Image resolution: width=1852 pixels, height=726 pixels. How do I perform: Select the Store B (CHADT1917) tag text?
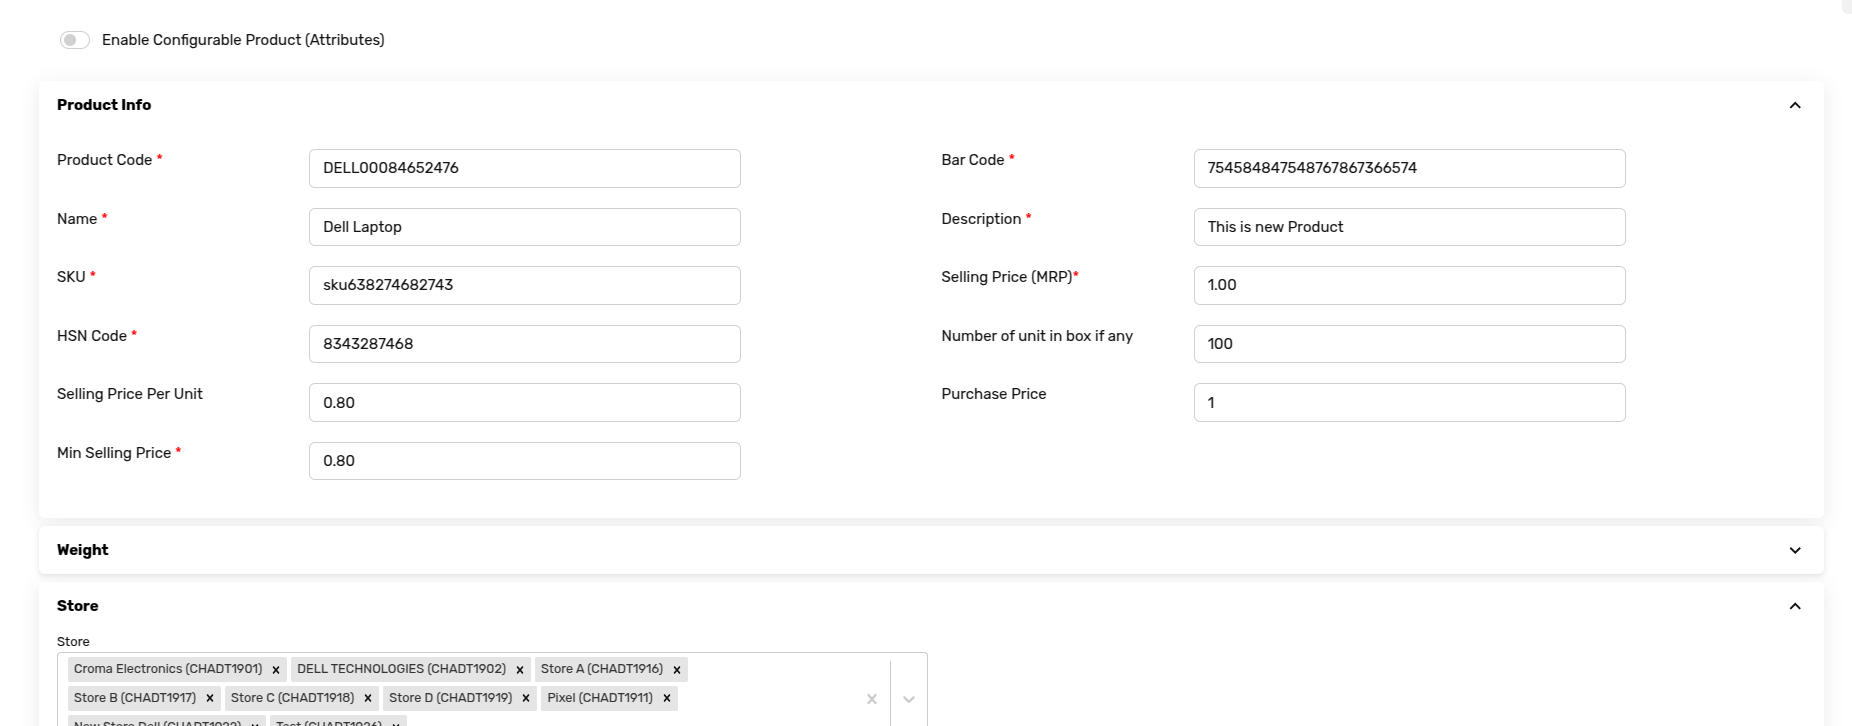coord(135,698)
